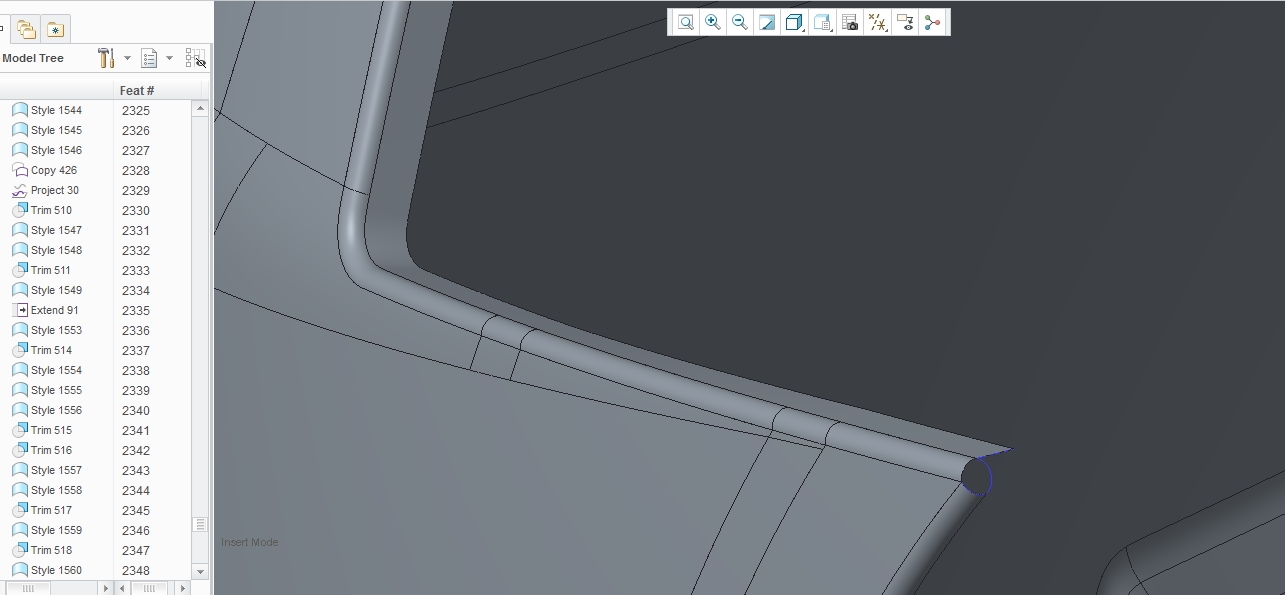Click the name column horizontal scroll thumb

pos(28,588)
